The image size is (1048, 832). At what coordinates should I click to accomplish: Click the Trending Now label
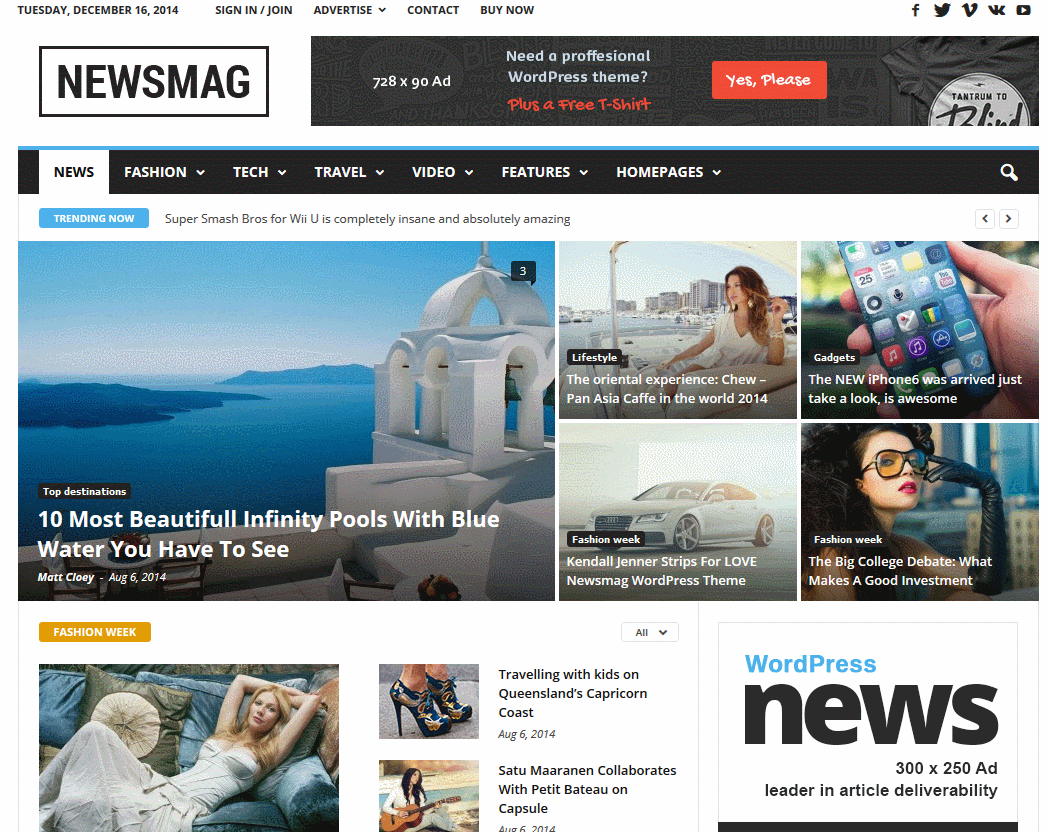click(94, 219)
